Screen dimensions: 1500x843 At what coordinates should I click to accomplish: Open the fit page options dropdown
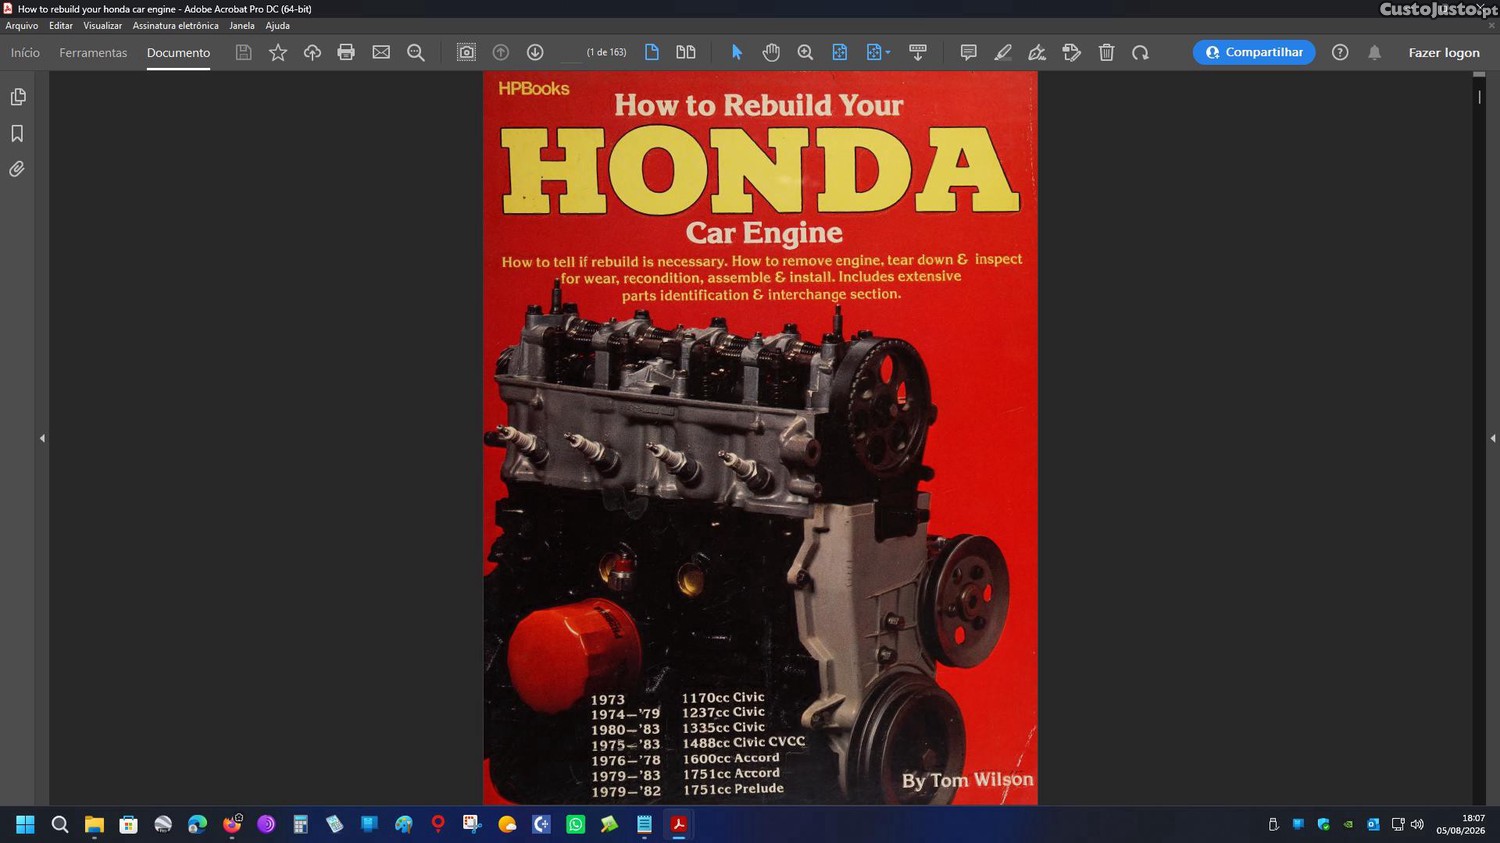click(x=878, y=53)
